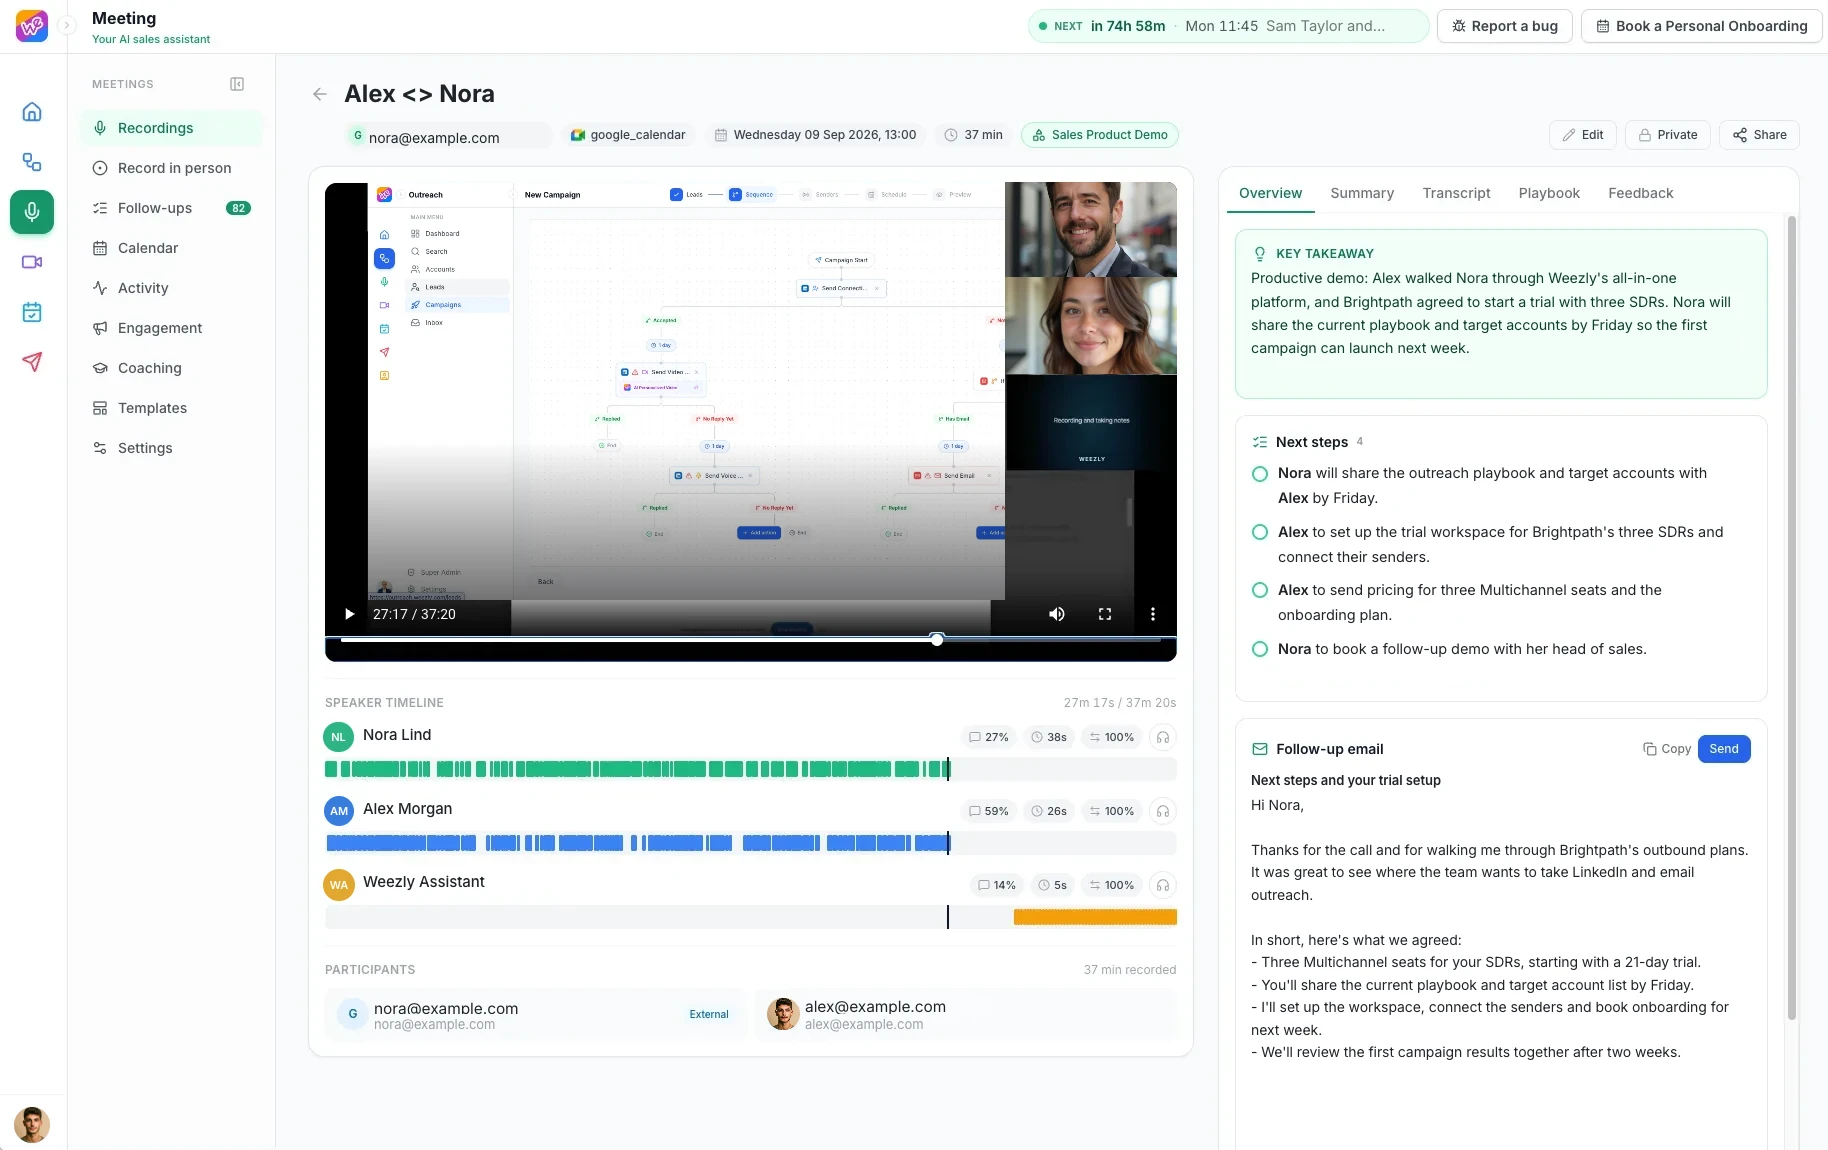Check off Alex send pricing step
The image size is (1828, 1150).
pyautogui.click(x=1260, y=590)
